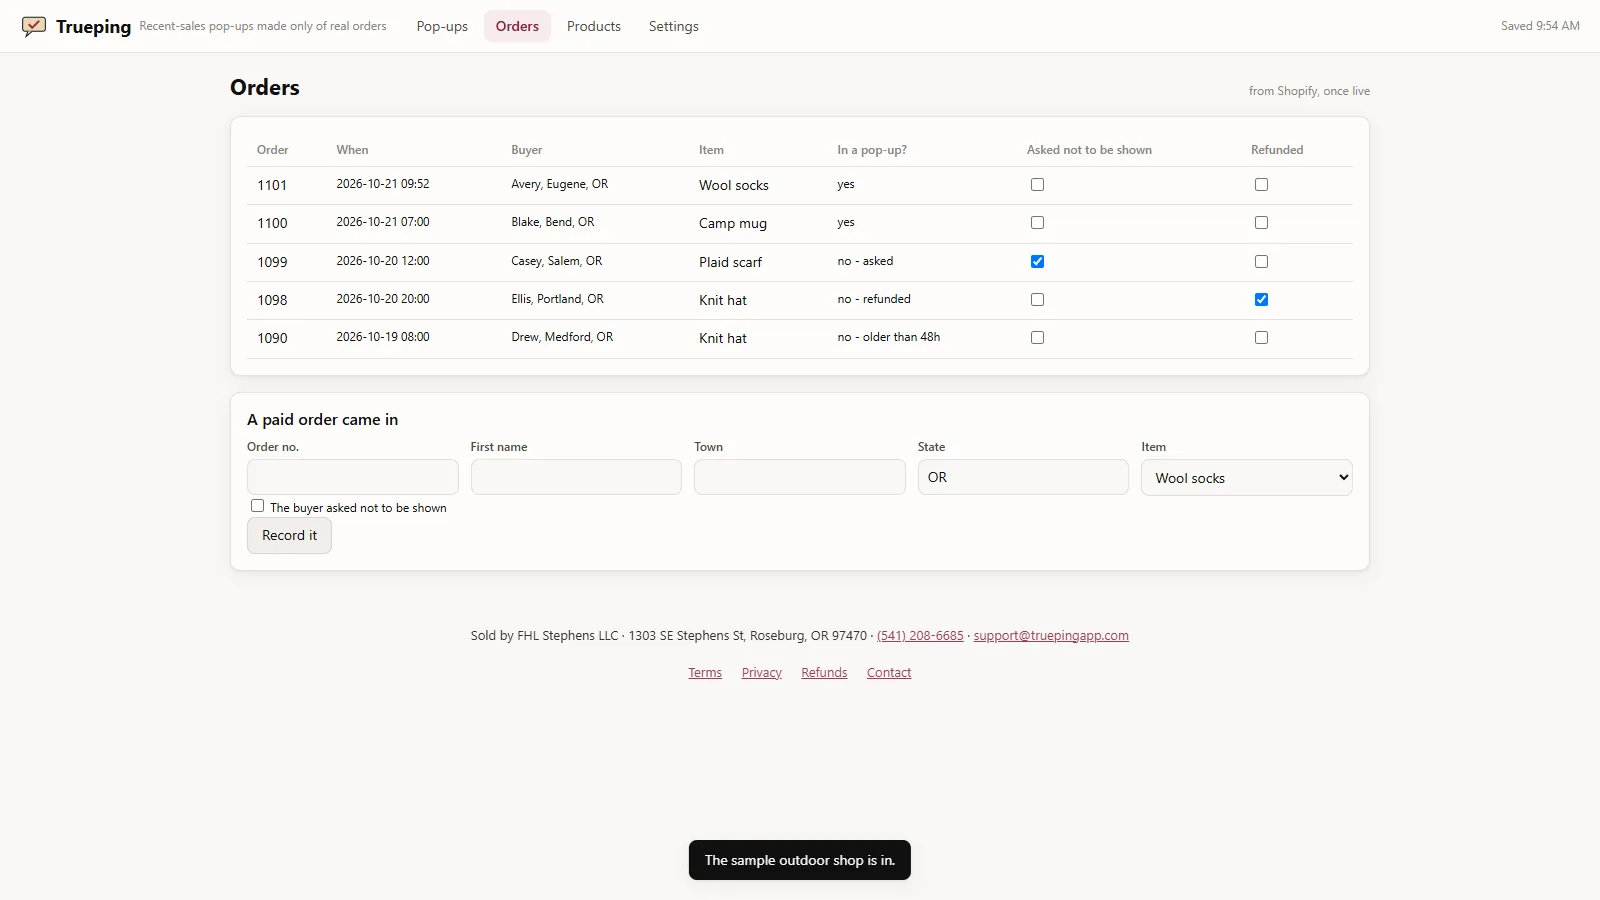Image resolution: width=1600 pixels, height=900 pixels.
Task: Click buyer 'Drew, Medford, OR'
Action: (x=562, y=337)
